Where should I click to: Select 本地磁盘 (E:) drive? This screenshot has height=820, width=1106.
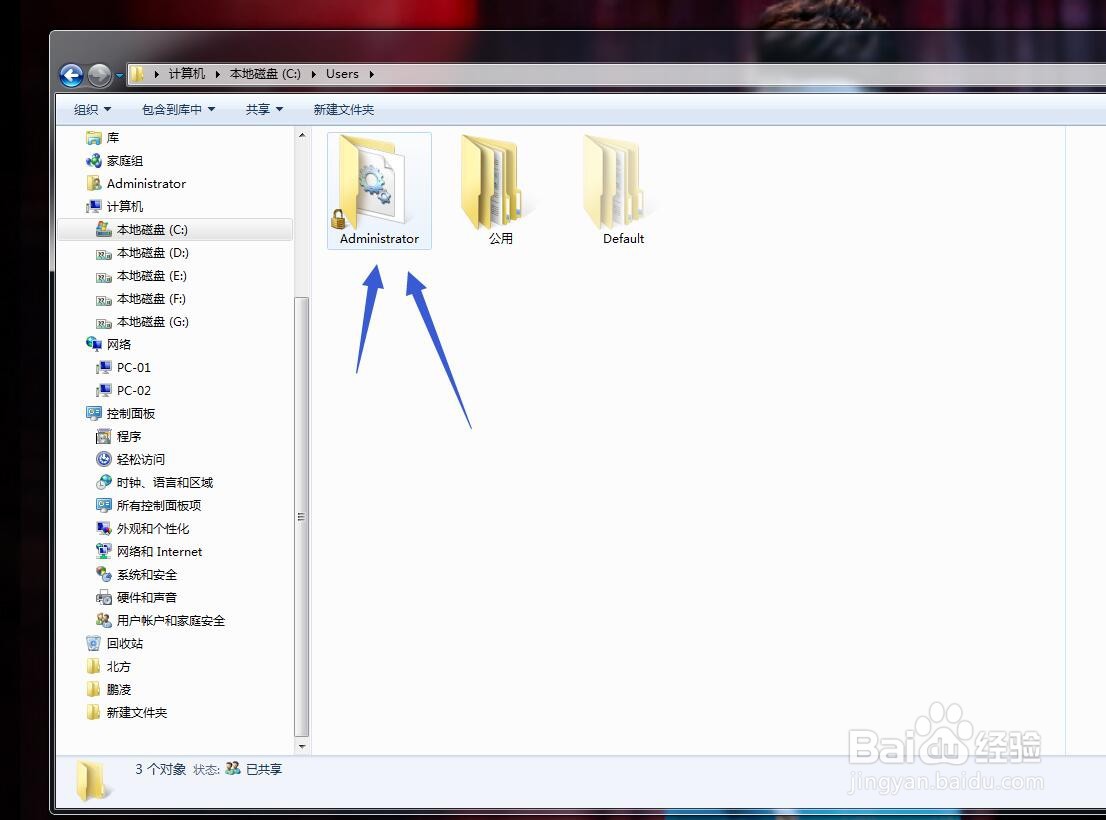click(x=141, y=276)
